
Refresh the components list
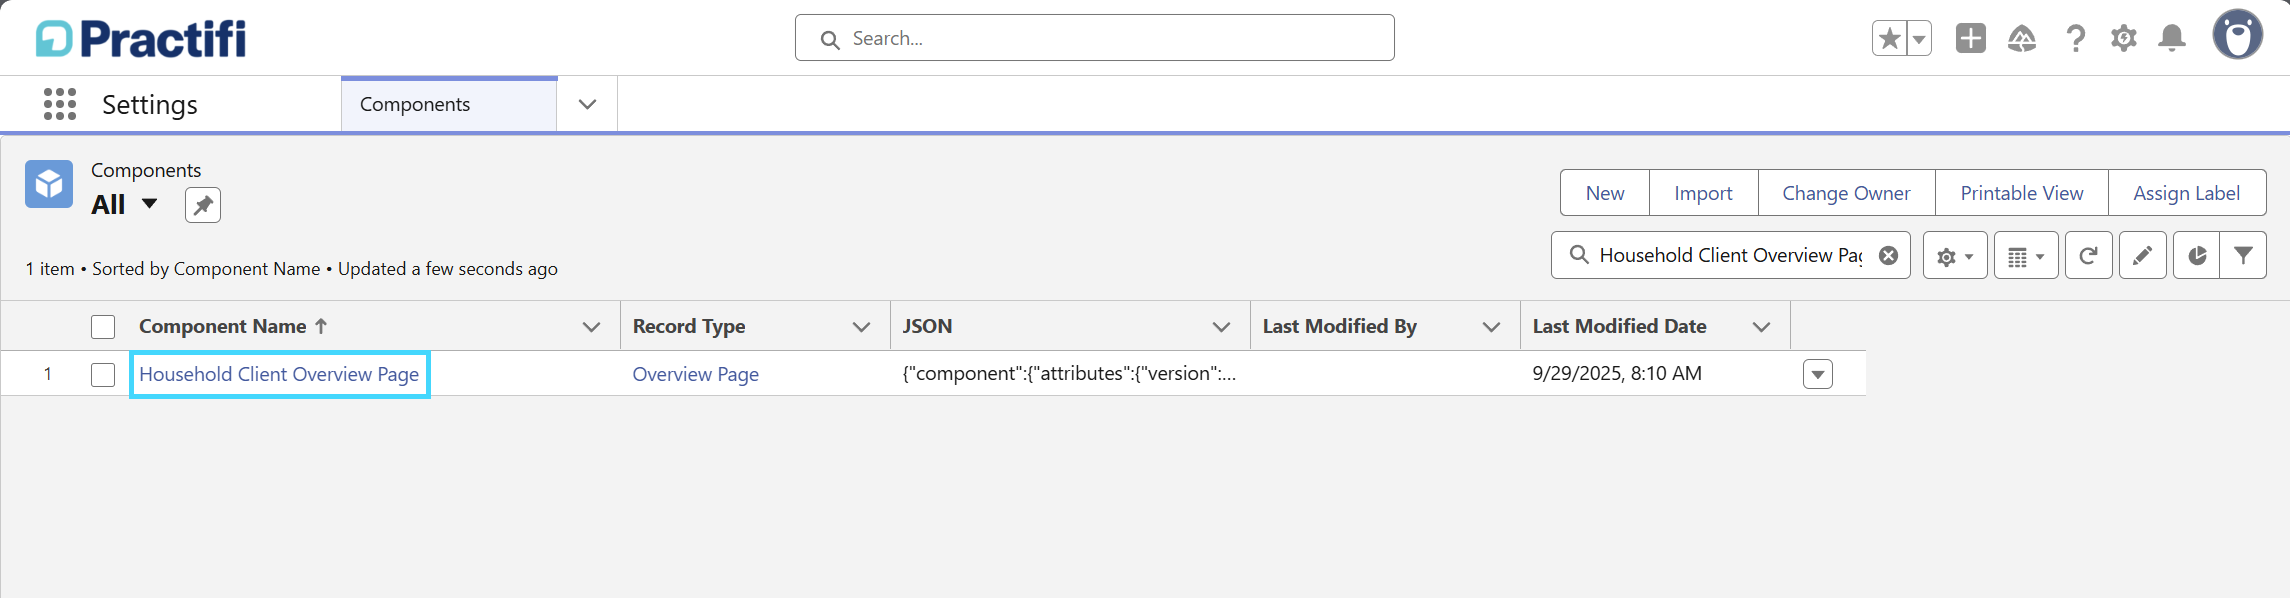(2089, 255)
